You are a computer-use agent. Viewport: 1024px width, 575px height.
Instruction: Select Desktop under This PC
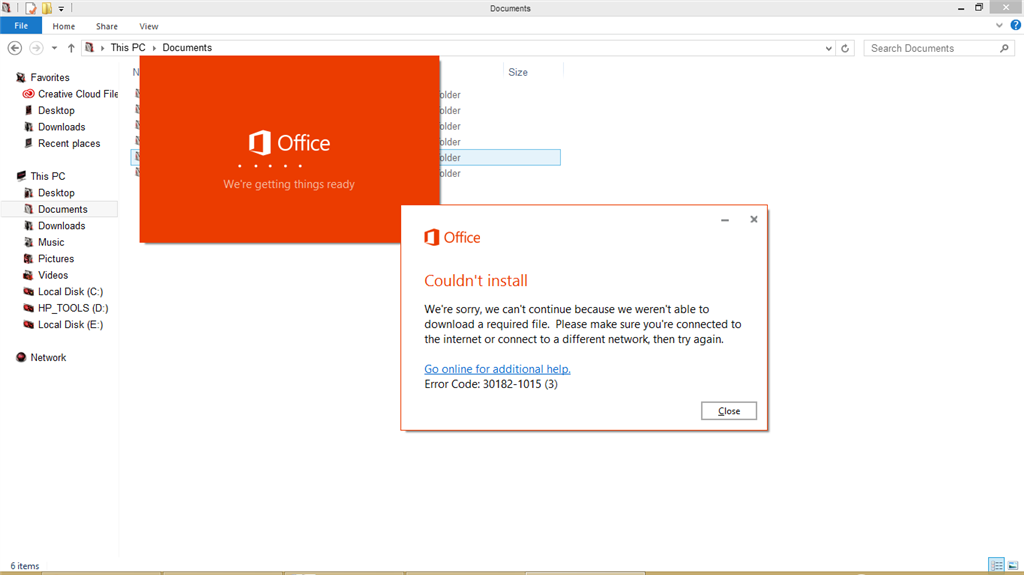56,193
